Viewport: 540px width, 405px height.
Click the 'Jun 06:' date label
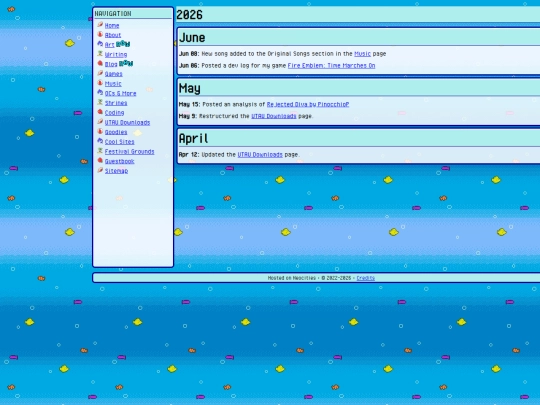189,65
